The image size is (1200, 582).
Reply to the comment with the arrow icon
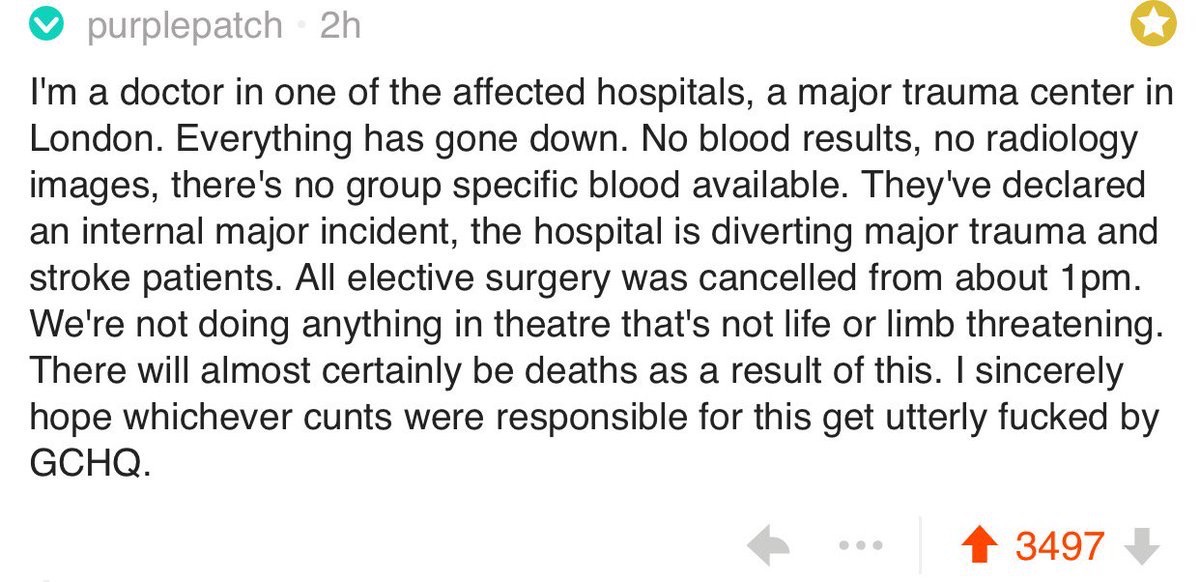771,546
